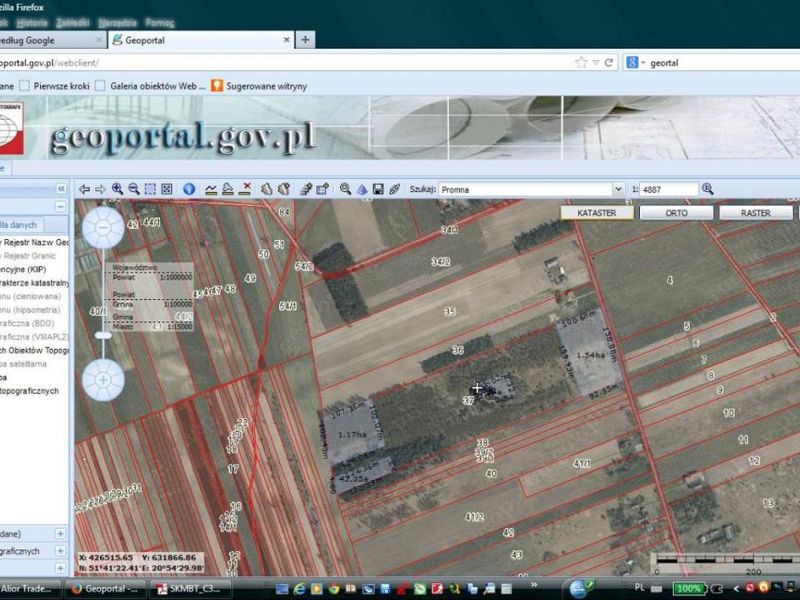Screen dimensions: 800x600
Task: Go forward to next map view arrow
Action: click(101, 189)
